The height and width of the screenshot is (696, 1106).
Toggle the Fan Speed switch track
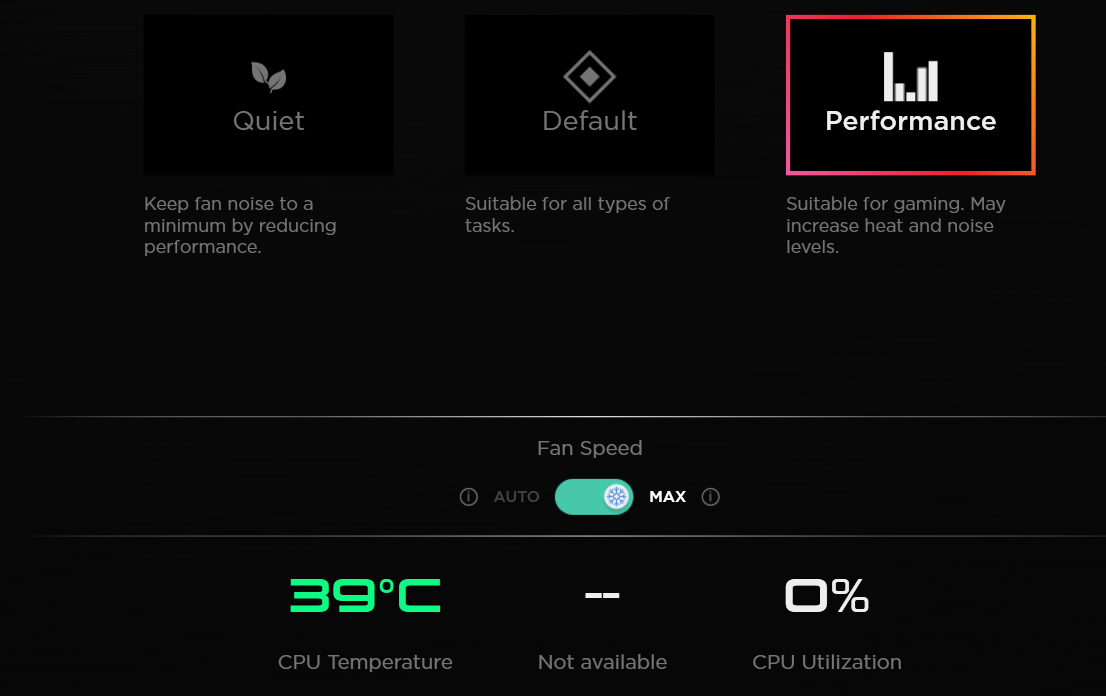click(580, 497)
